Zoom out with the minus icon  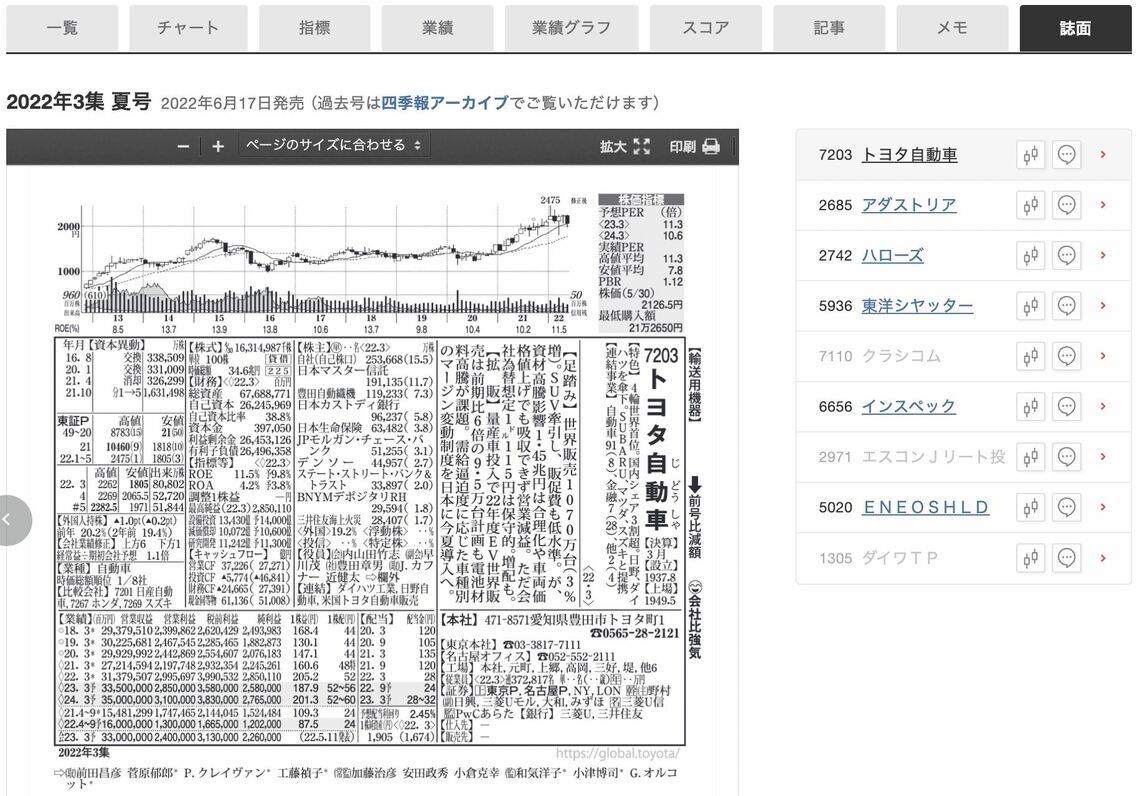click(x=183, y=146)
